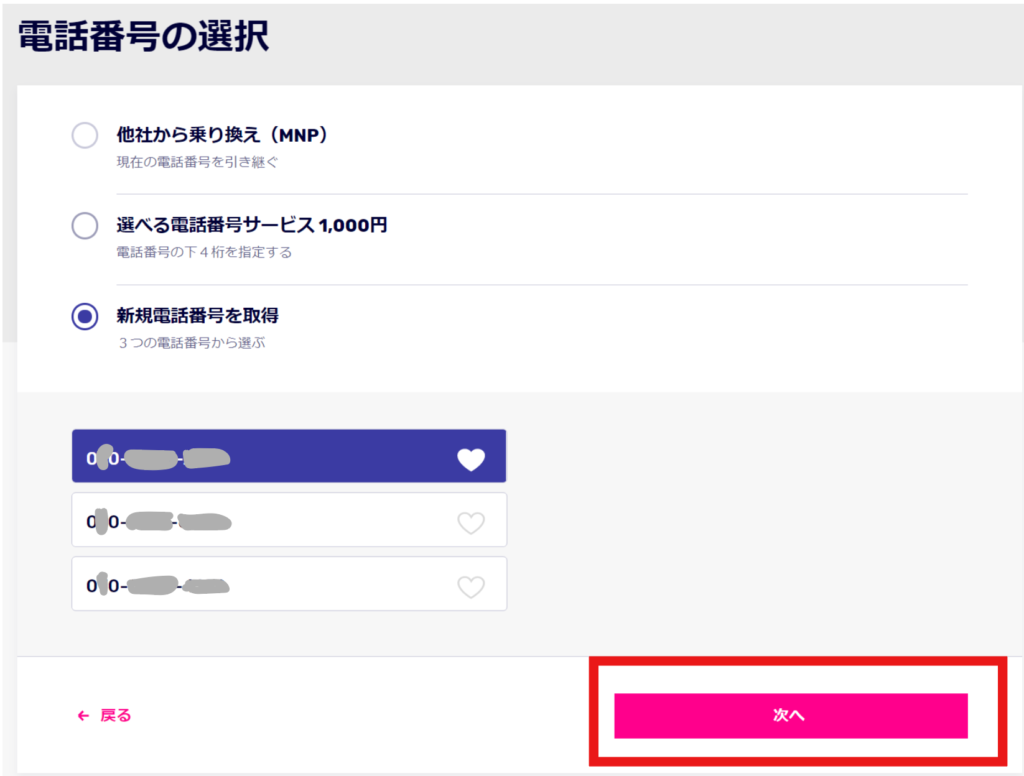The width and height of the screenshot is (1024, 776).
Task: Select 選べる電話番号サービス 1,000円 radio button
Action: tap(85, 225)
